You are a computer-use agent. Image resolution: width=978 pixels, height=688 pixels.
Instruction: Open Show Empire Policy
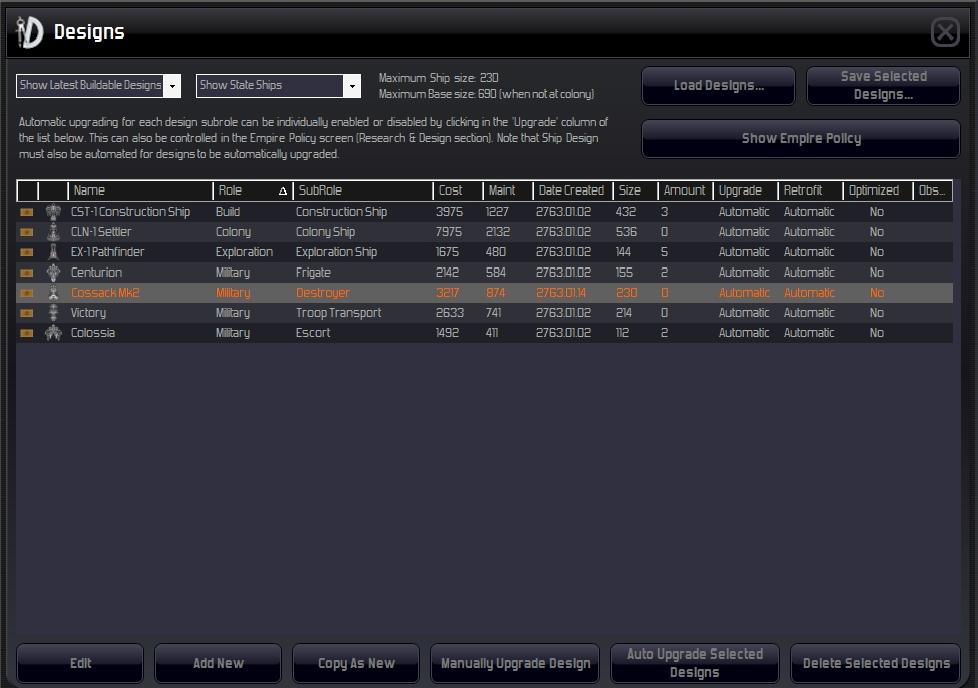click(801, 138)
